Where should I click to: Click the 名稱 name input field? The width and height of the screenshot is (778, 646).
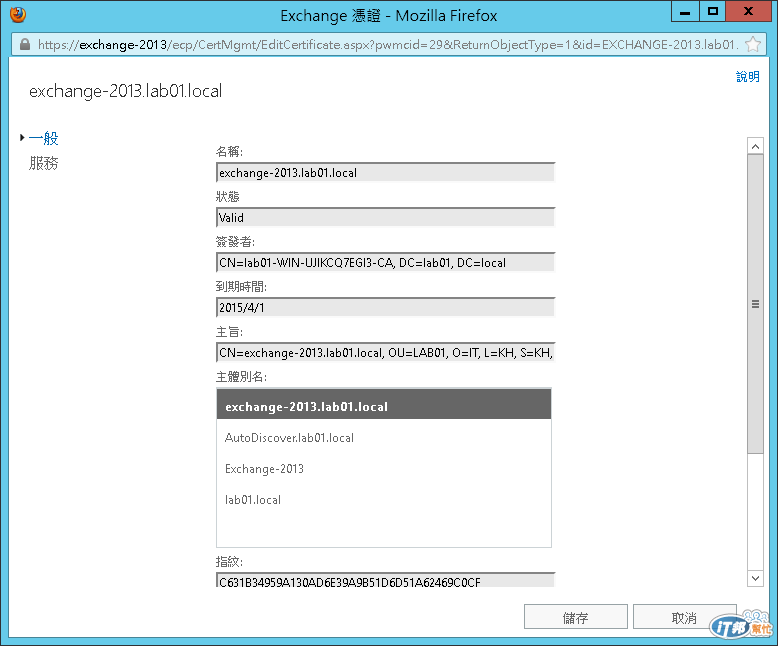coord(386,173)
